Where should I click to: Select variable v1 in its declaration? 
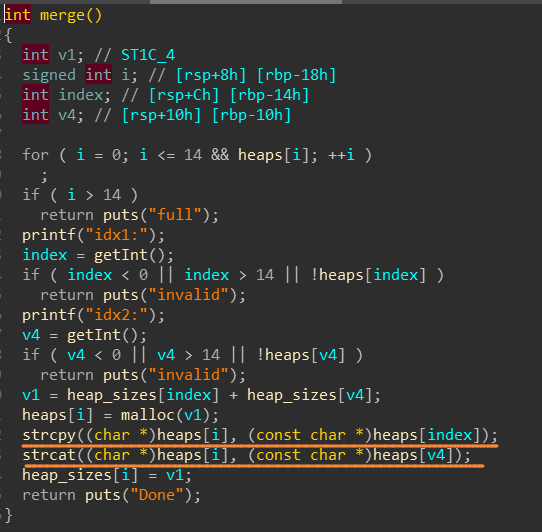pos(67,55)
